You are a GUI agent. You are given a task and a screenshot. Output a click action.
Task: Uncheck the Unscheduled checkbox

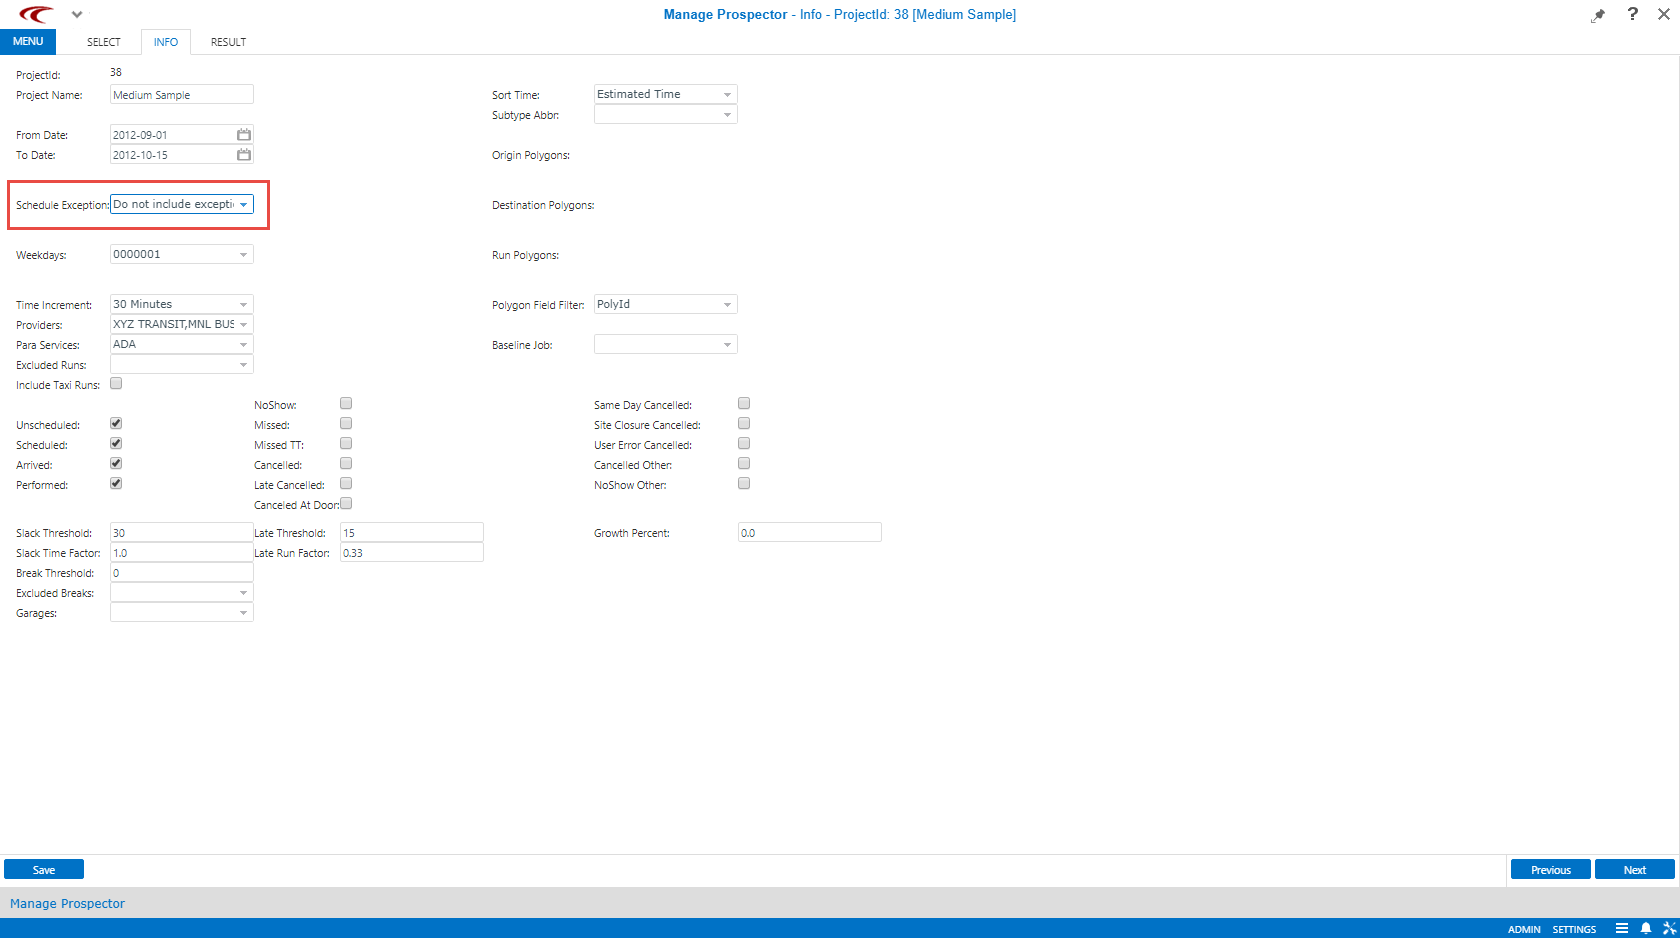pos(116,424)
